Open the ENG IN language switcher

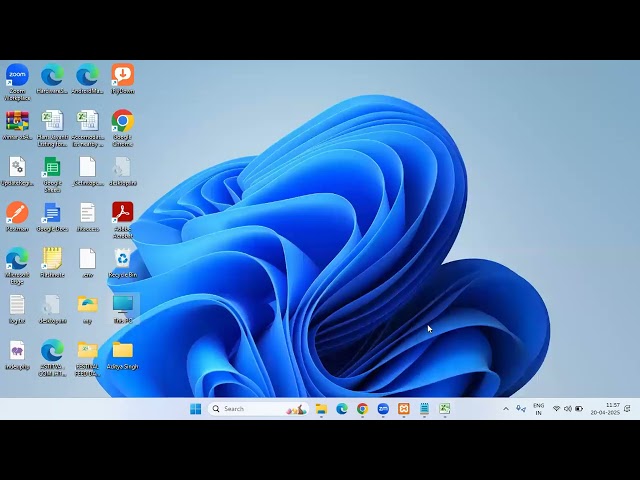pyautogui.click(x=539, y=409)
